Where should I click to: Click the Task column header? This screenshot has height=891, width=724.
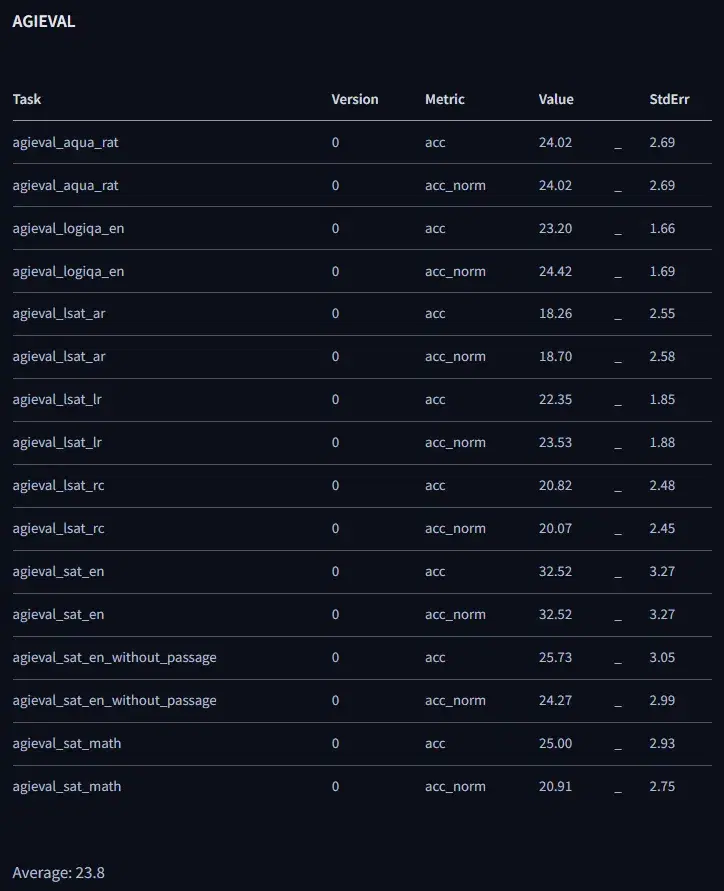(x=27, y=99)
